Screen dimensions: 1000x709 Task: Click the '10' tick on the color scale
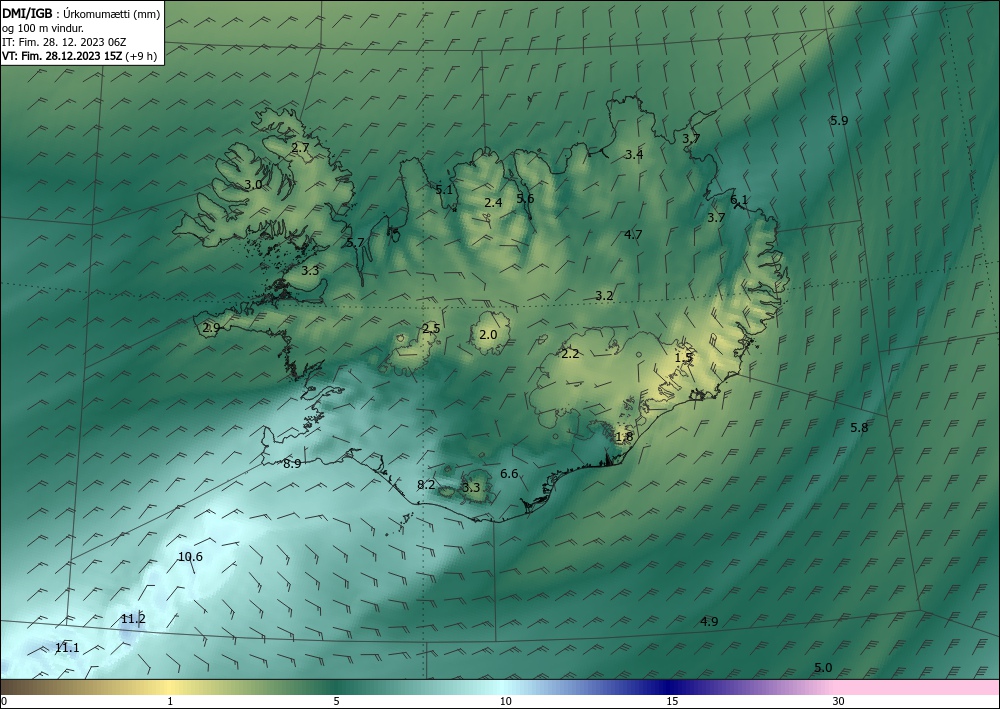[x=505, y=701]
